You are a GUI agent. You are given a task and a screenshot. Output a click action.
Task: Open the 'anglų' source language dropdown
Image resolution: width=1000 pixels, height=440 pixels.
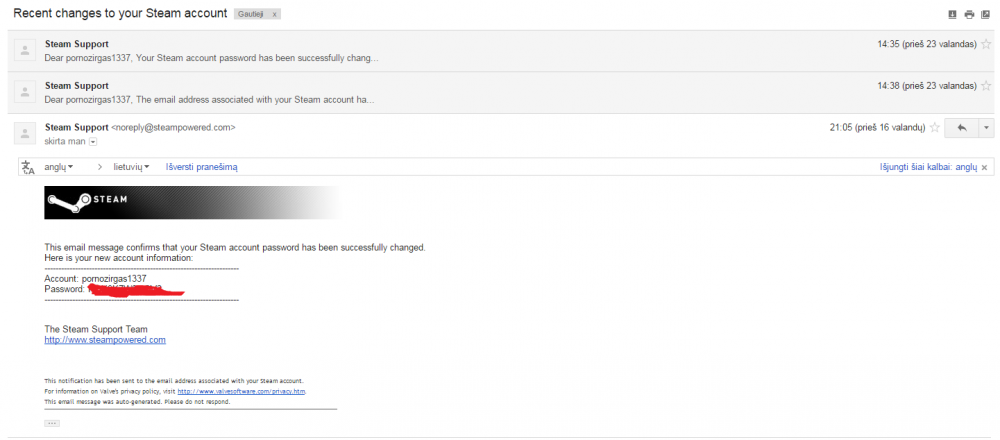(x=59, y=166)
